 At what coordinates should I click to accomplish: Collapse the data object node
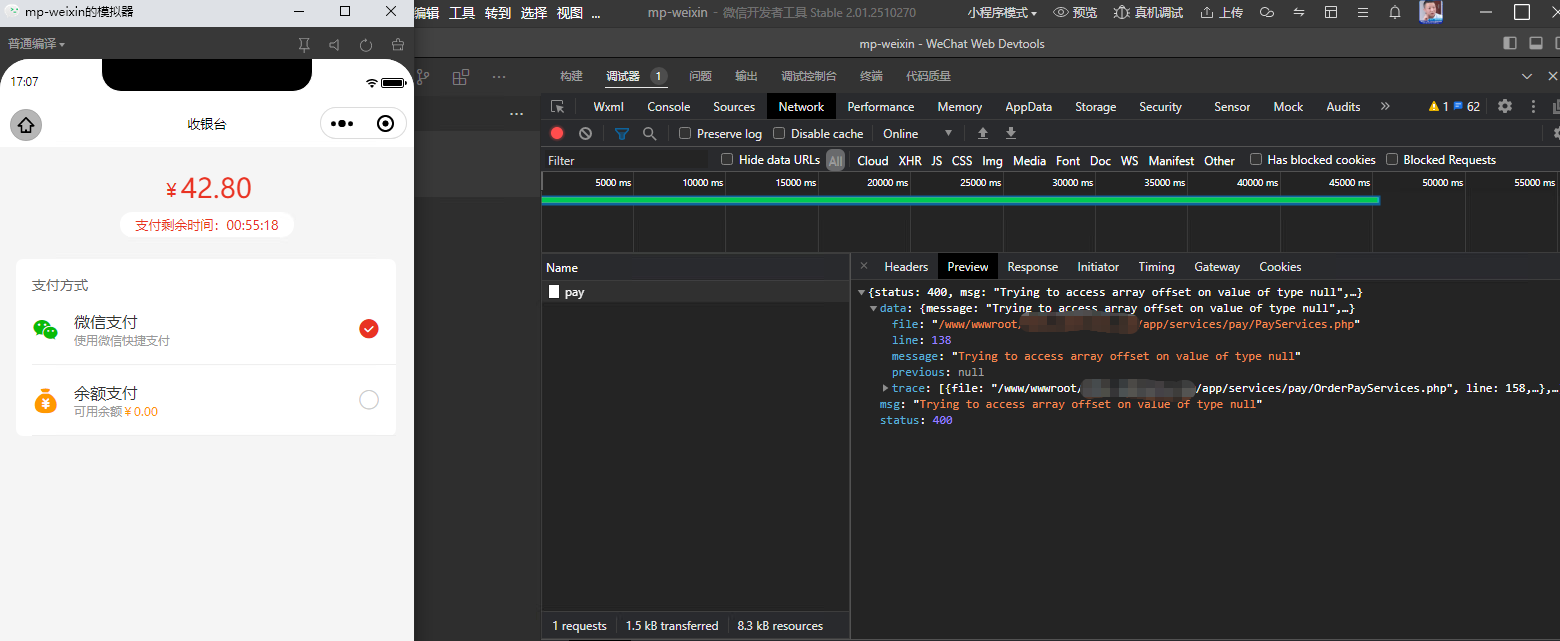click(874, 308)
